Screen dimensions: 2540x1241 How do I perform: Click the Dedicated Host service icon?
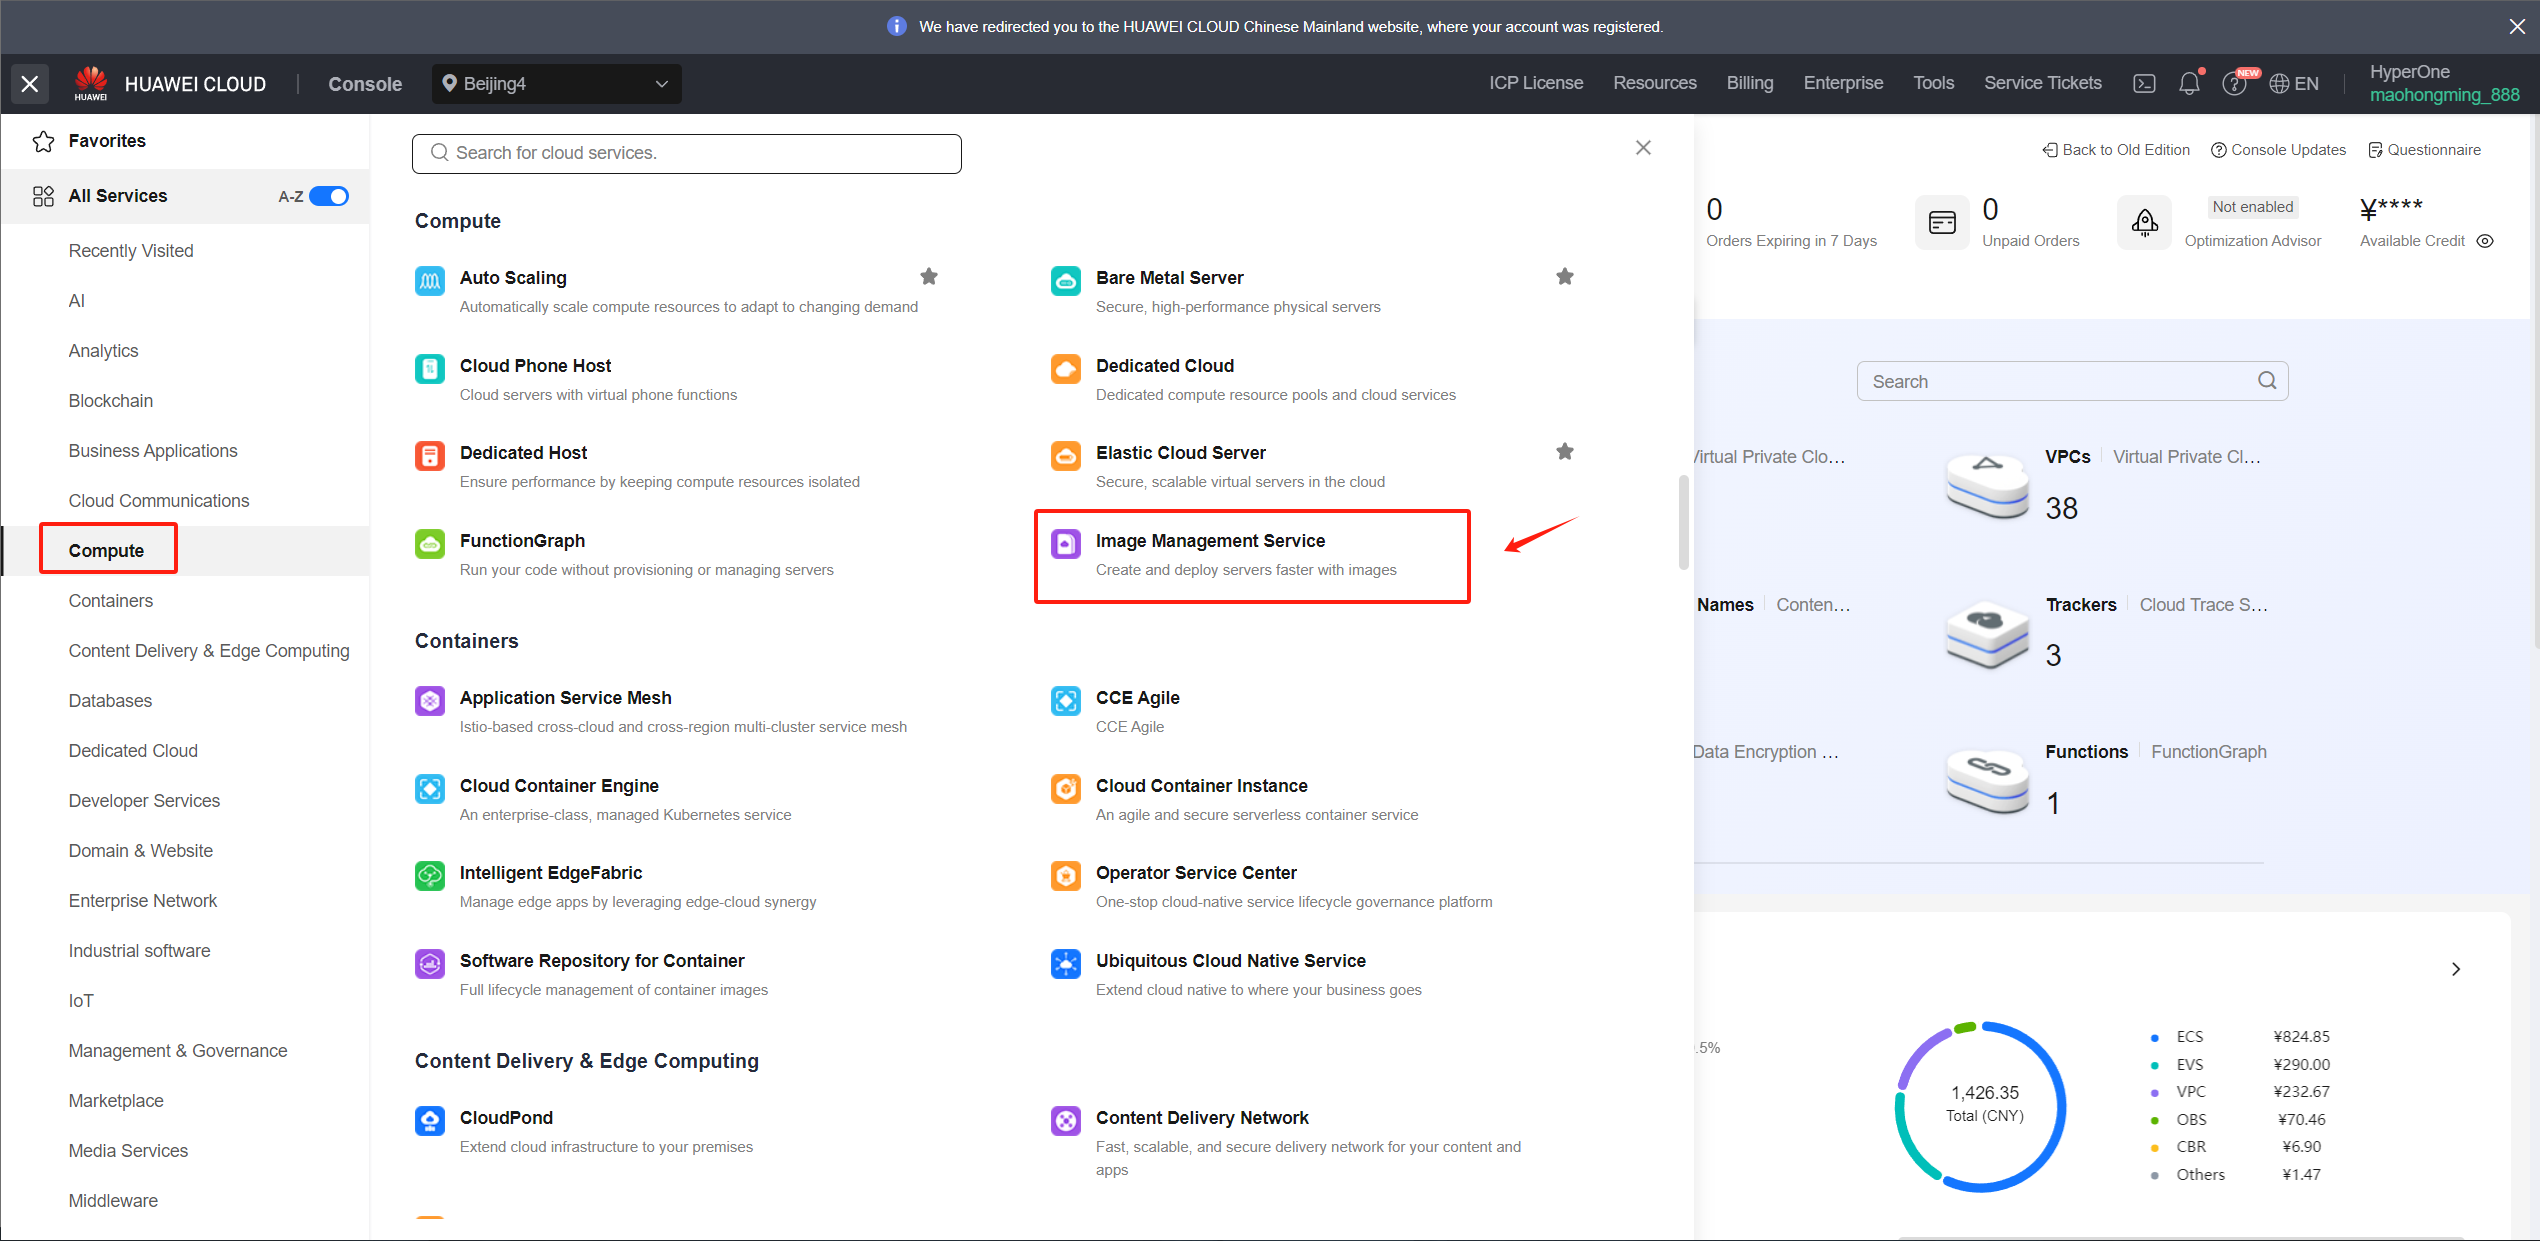point(430,456)
